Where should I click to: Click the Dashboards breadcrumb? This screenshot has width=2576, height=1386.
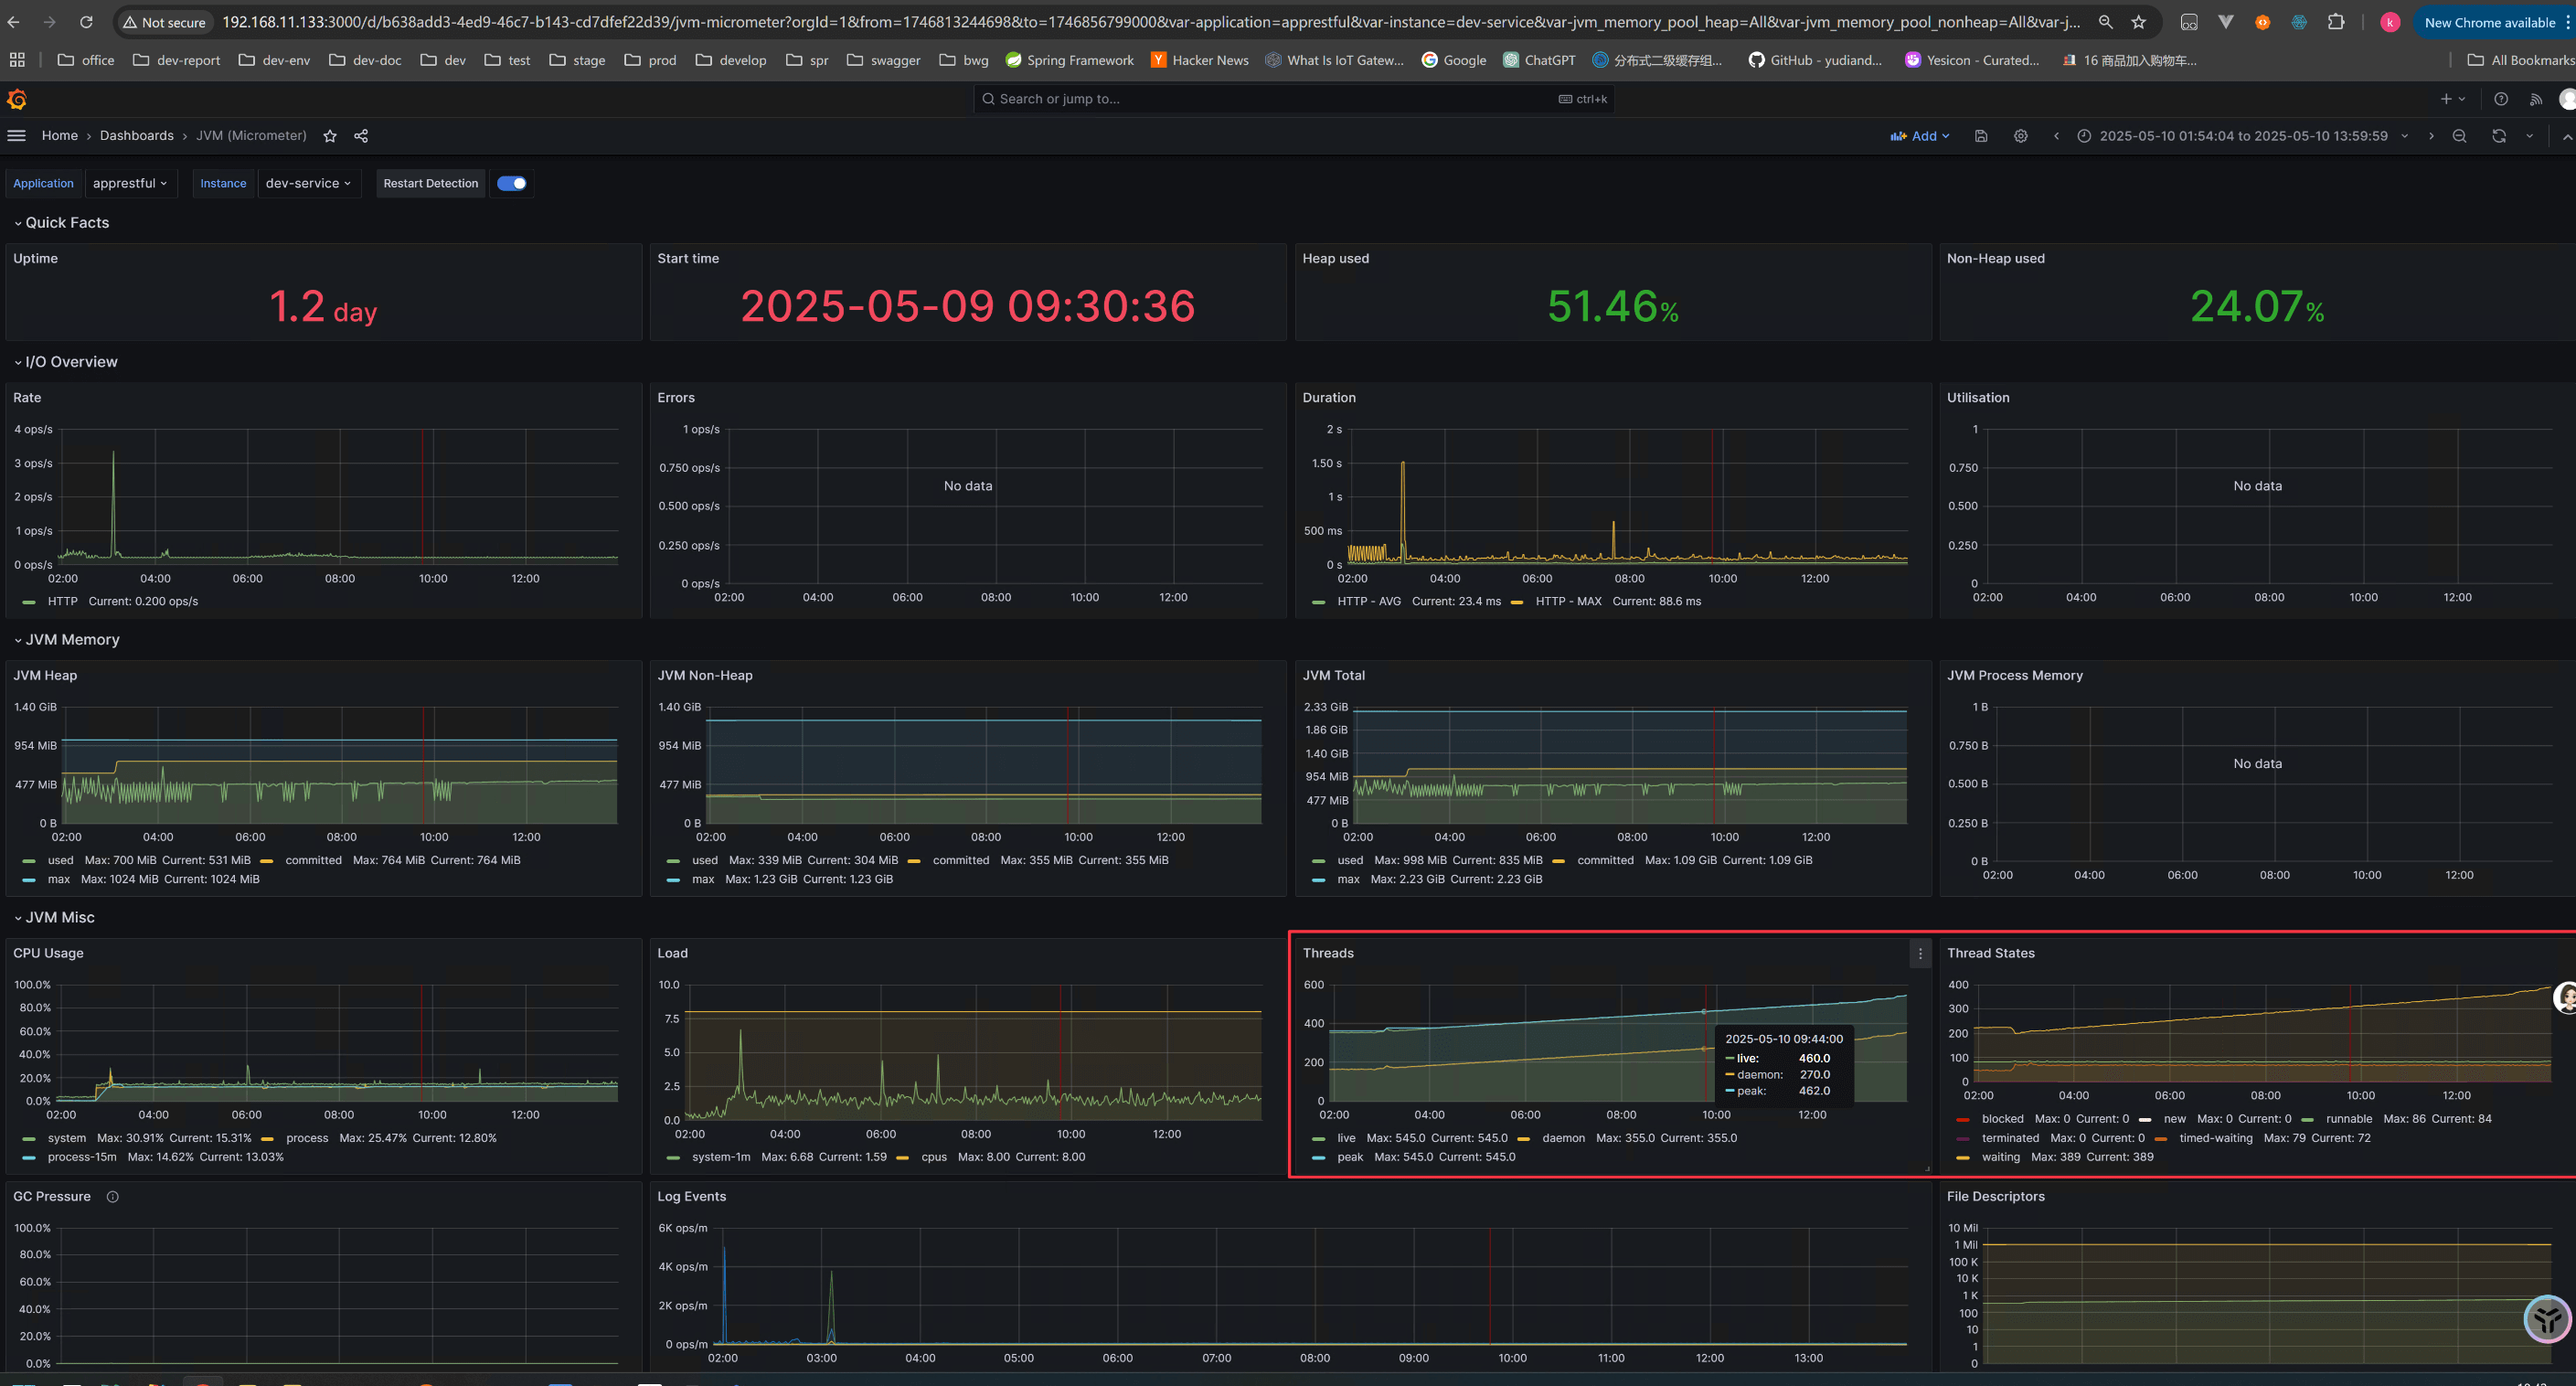click(x=136, y=136)
